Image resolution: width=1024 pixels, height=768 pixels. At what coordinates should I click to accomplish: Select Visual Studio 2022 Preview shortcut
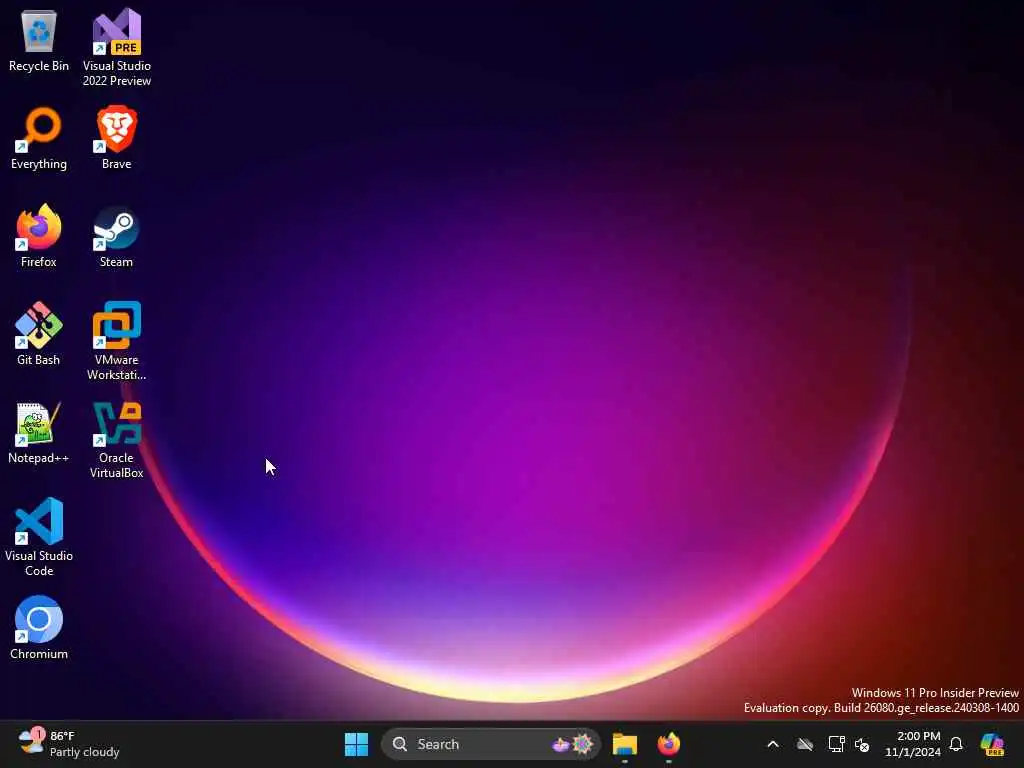tap(117, 47)
